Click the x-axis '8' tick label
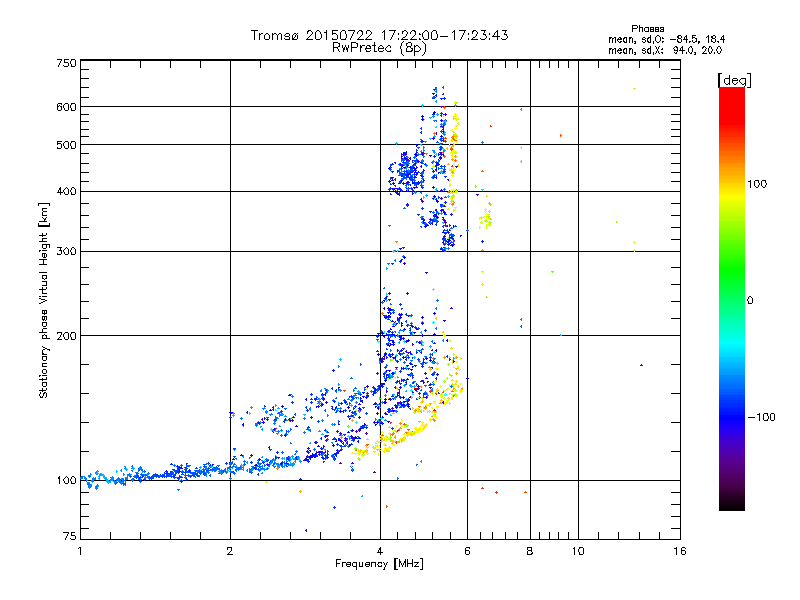Viewport: 800px width, 600px height. pos(530,551)
